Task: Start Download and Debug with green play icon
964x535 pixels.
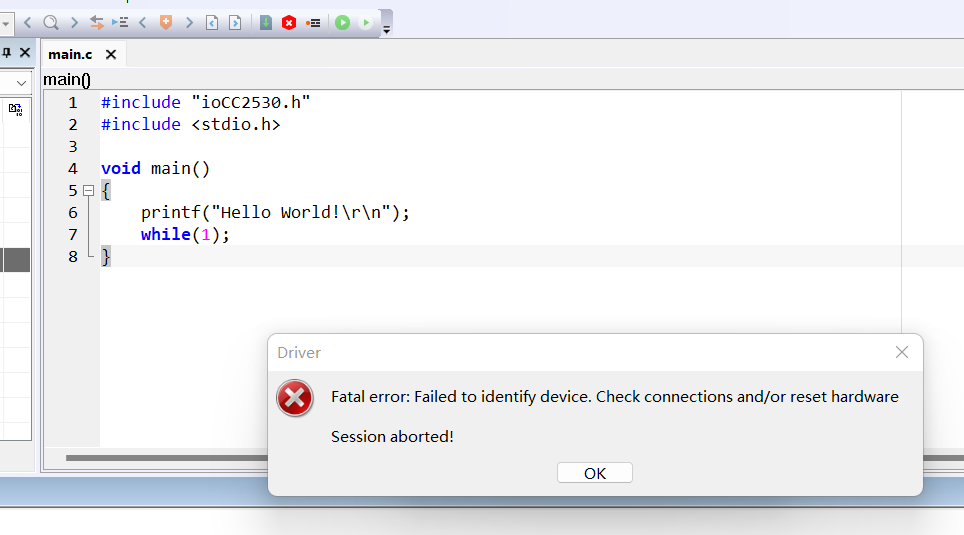Action: [x=342, y=22]
